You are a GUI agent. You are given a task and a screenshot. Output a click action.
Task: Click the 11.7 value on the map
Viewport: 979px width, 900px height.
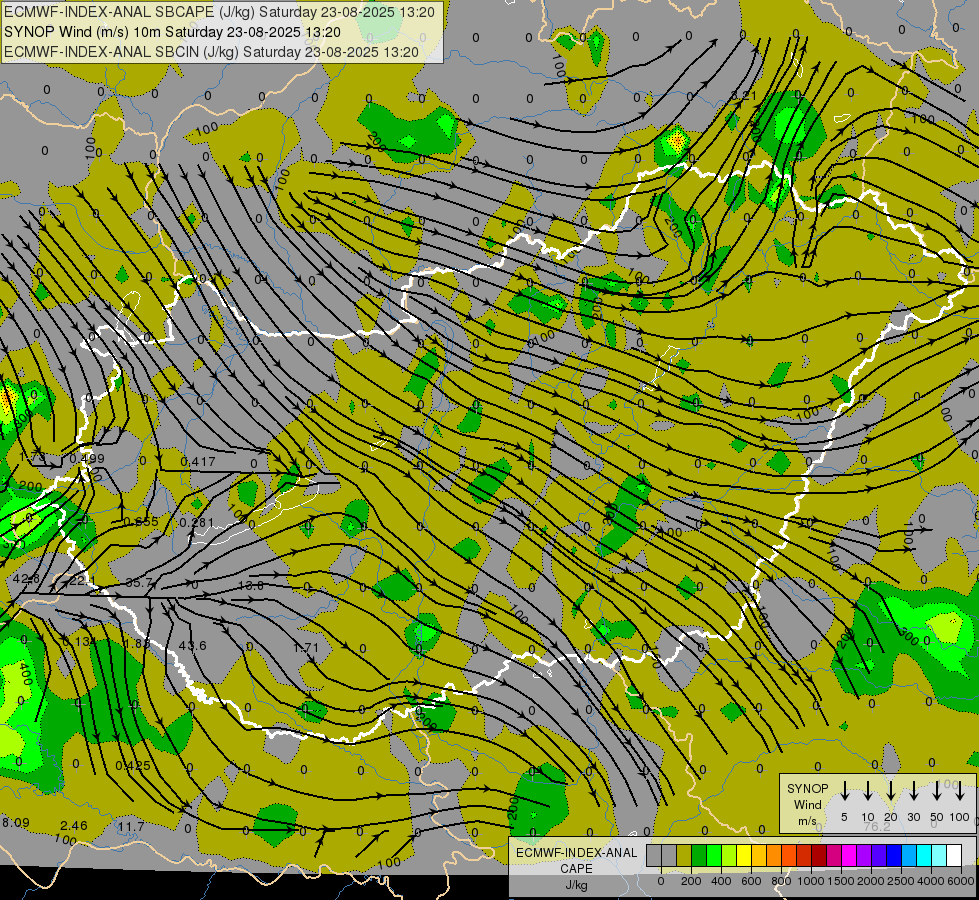131,826
